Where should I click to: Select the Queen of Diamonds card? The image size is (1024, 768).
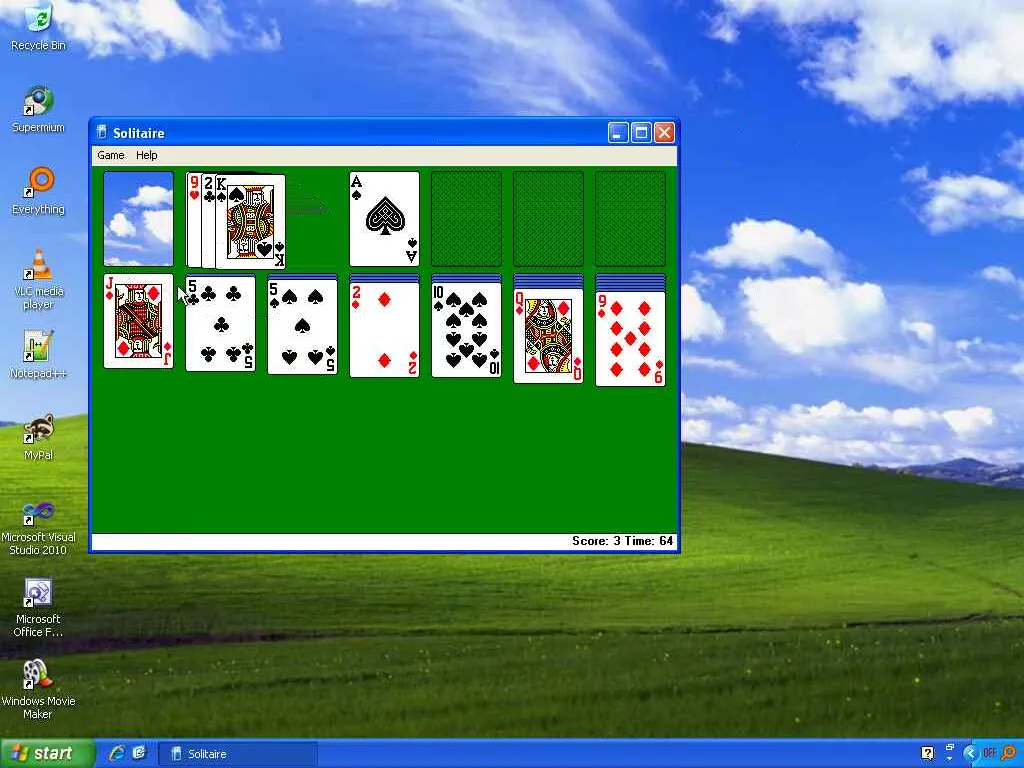pyautogui.click(x=549, y=336)
